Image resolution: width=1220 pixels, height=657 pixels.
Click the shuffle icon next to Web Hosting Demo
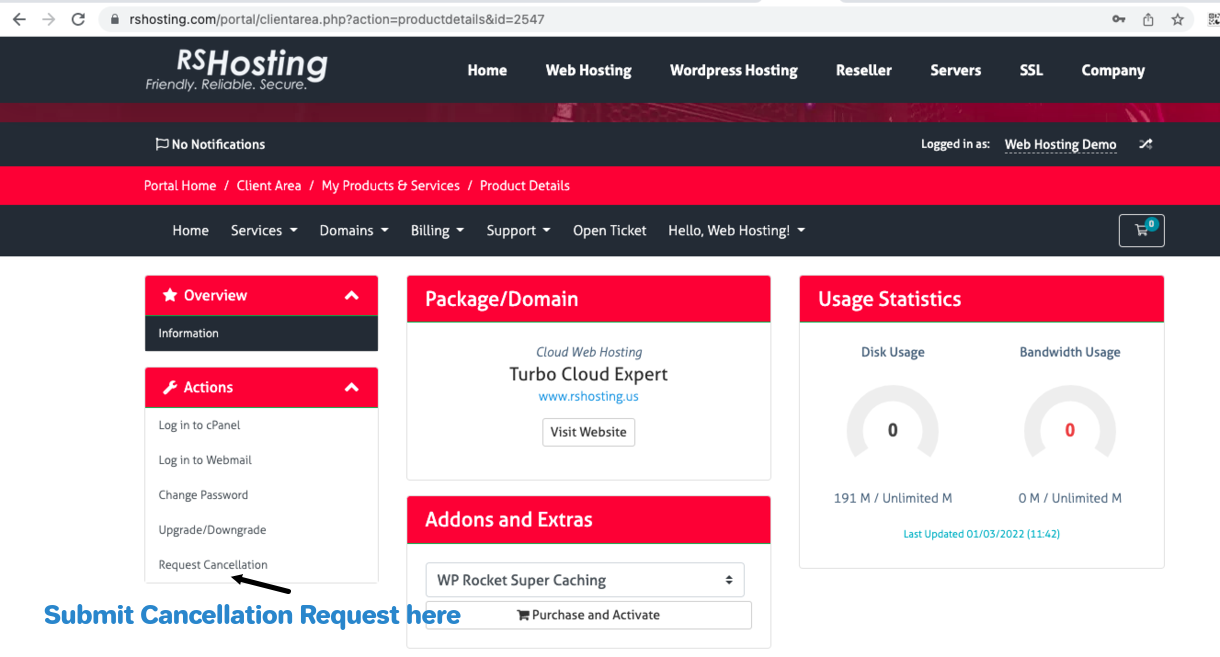[x=1146, y=144]
